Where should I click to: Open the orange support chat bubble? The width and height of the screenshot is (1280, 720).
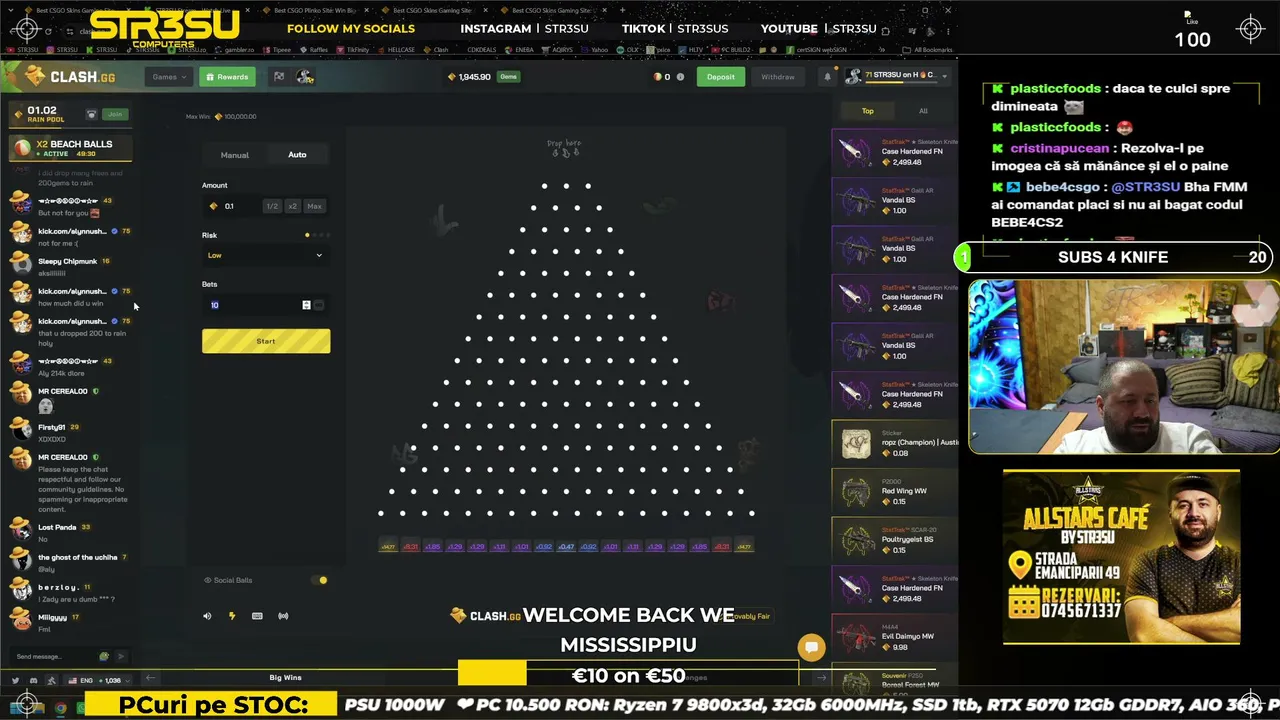(811, 647)
